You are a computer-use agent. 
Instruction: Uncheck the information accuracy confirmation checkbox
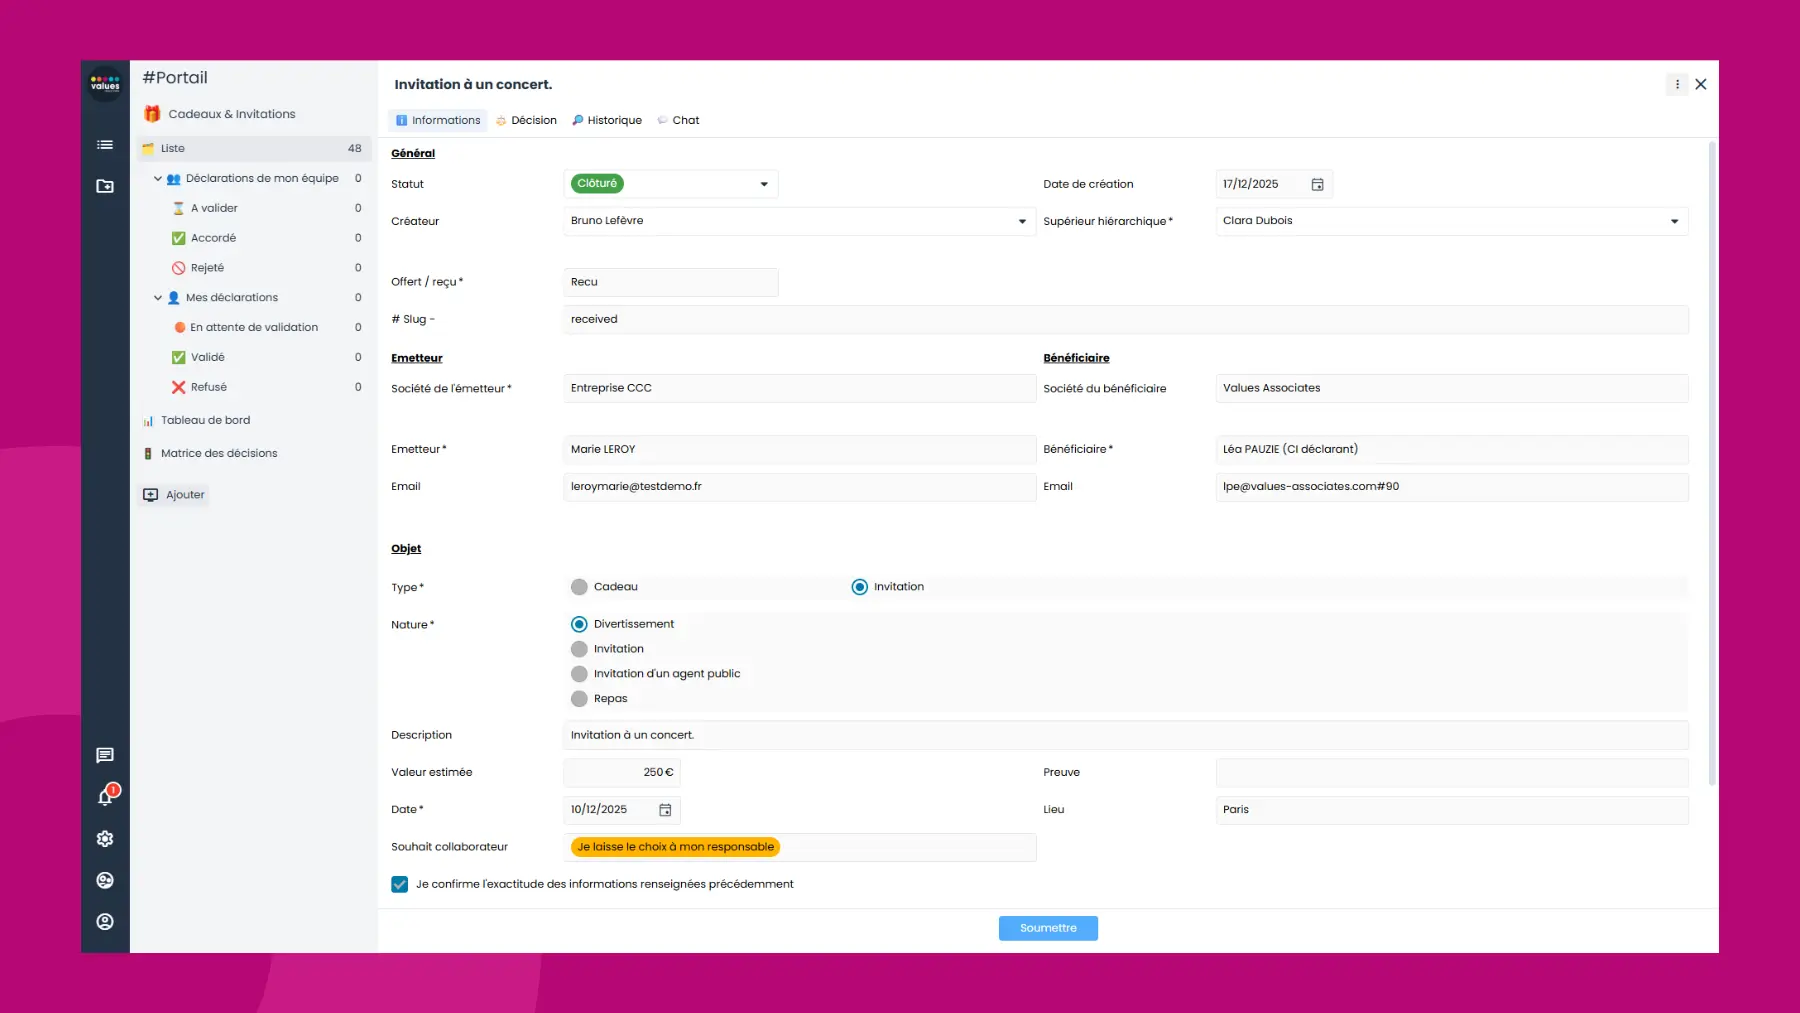[399, 884]
